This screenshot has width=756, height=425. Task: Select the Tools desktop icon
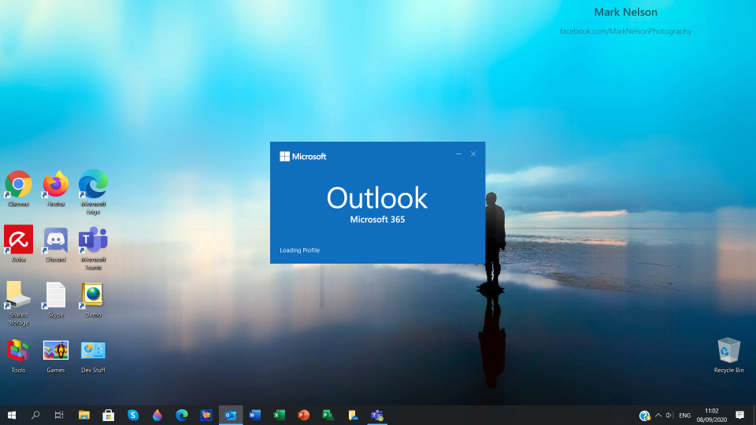click(18, 356)
